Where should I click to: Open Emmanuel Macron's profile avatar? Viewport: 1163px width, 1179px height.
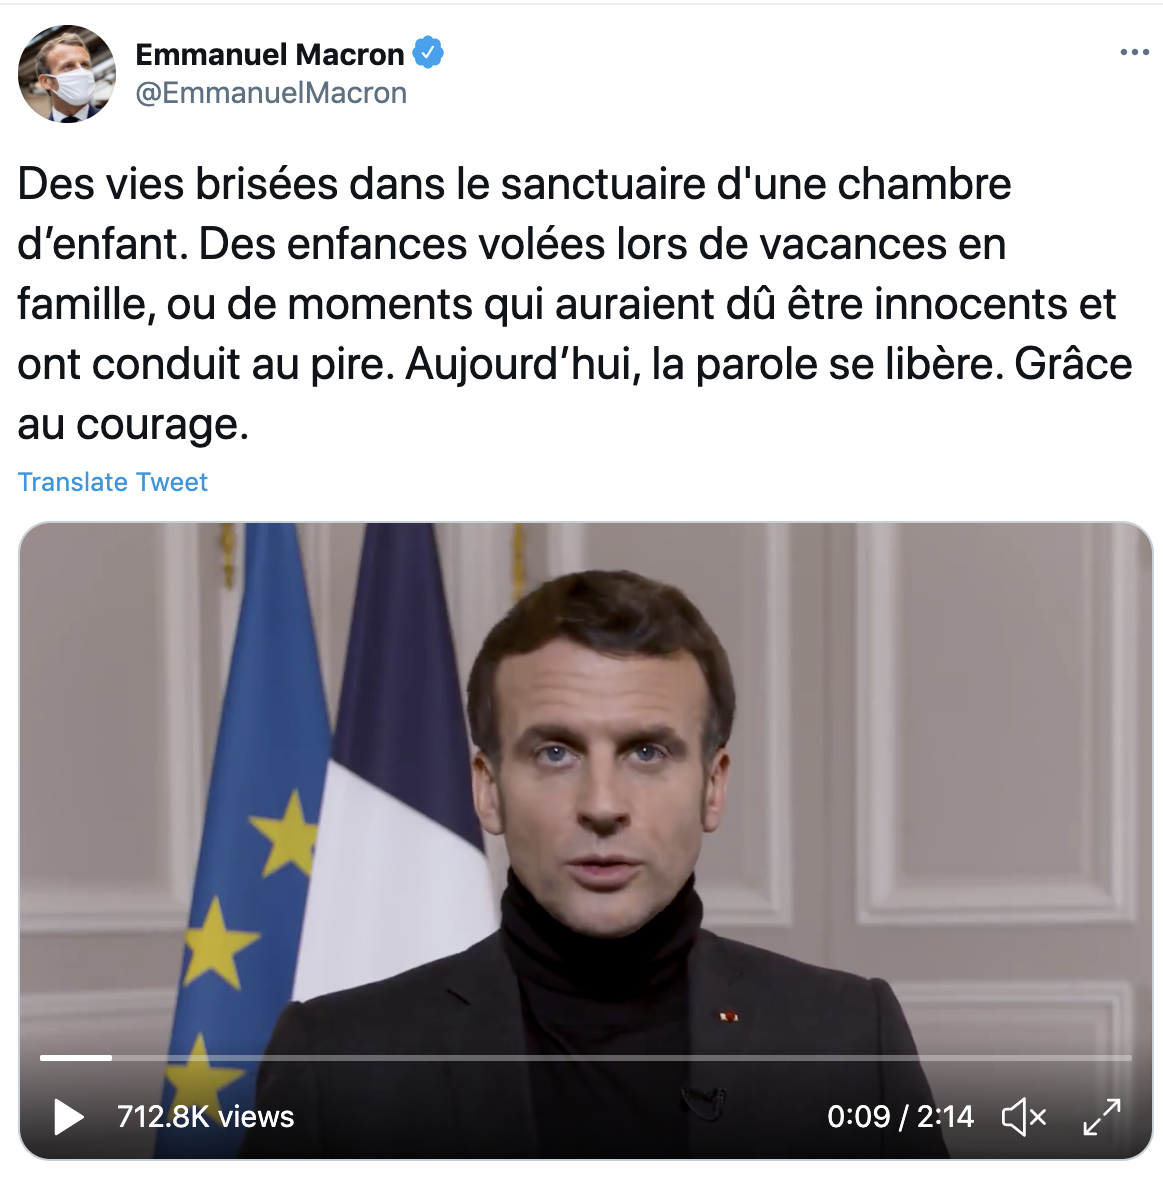[x=67, y=74]
